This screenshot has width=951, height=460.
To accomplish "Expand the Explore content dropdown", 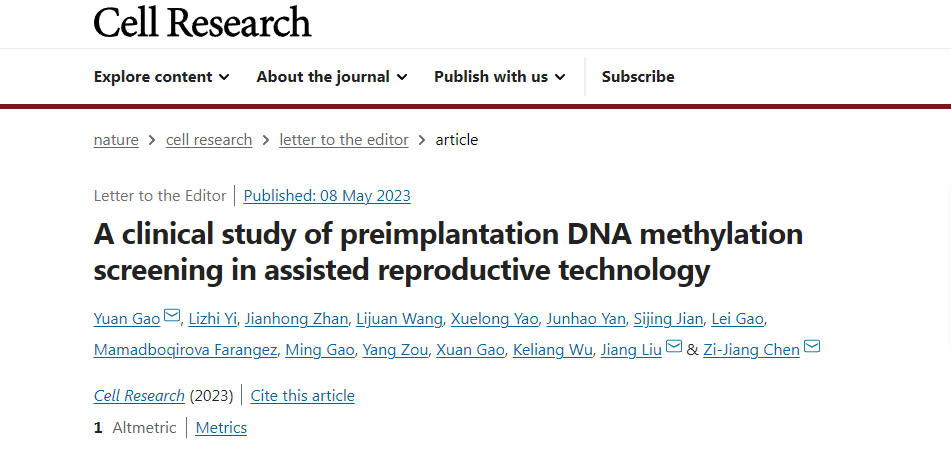I will 161,77.
